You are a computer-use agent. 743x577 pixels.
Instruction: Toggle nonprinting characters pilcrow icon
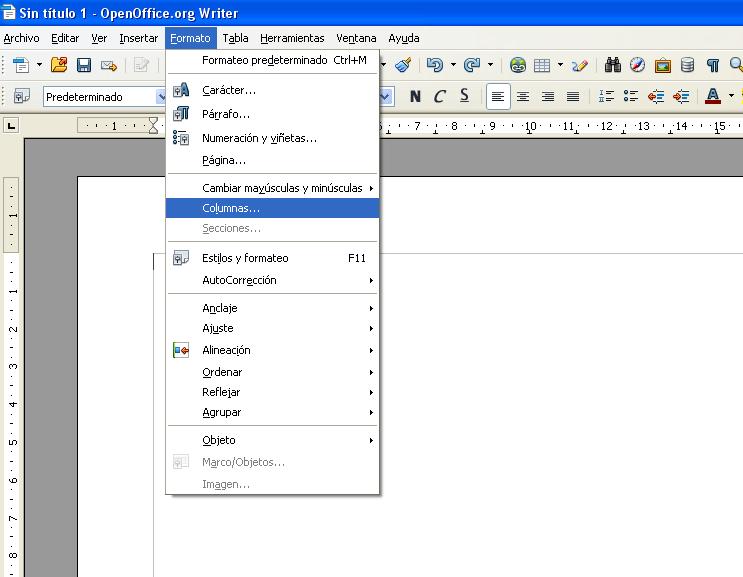point(713,65)
